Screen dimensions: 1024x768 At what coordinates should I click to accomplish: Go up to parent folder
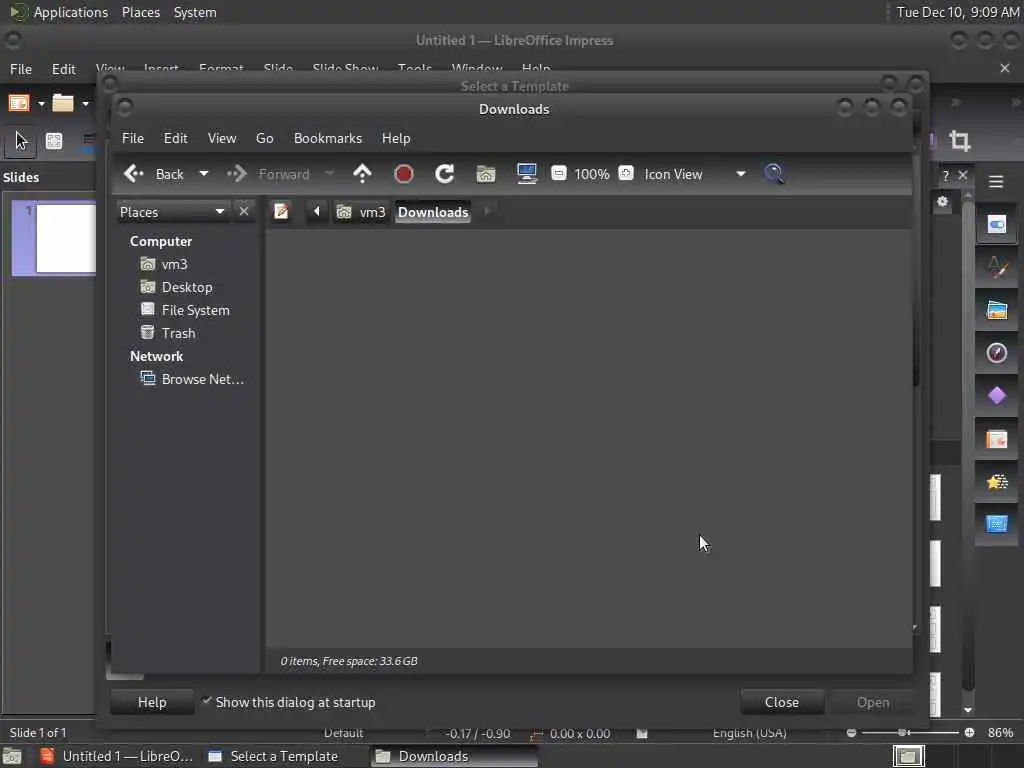(362, 174)
